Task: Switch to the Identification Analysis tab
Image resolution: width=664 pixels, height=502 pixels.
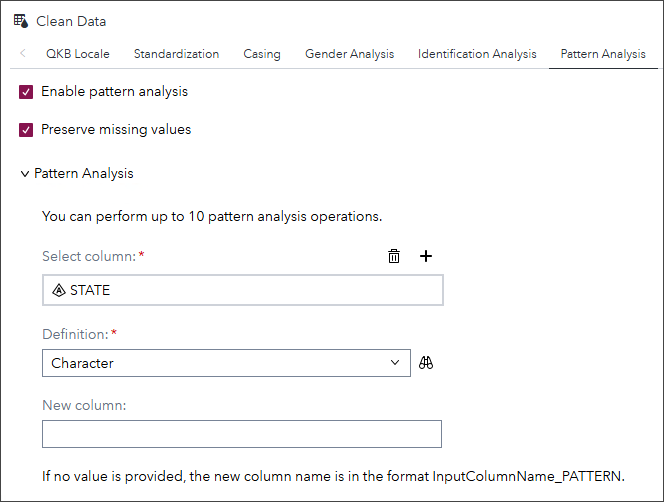Action: click(x=477, y=54)
